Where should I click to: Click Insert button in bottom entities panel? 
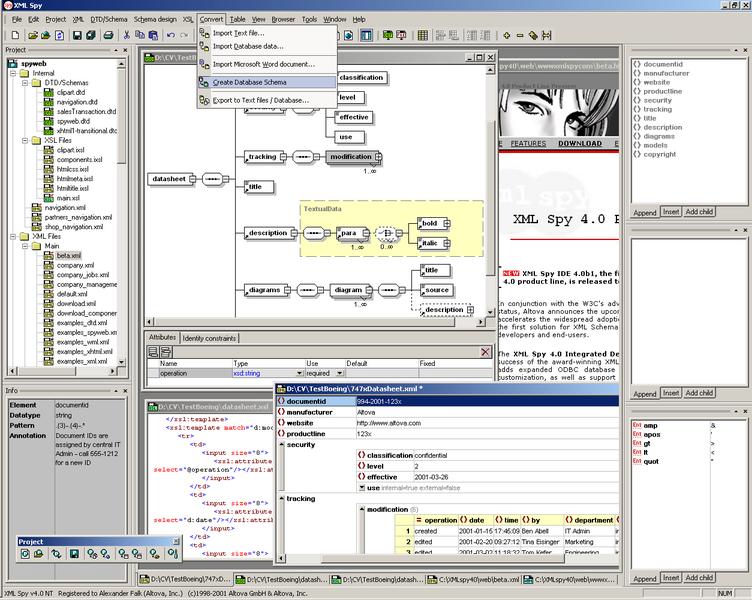click(670, 578)
